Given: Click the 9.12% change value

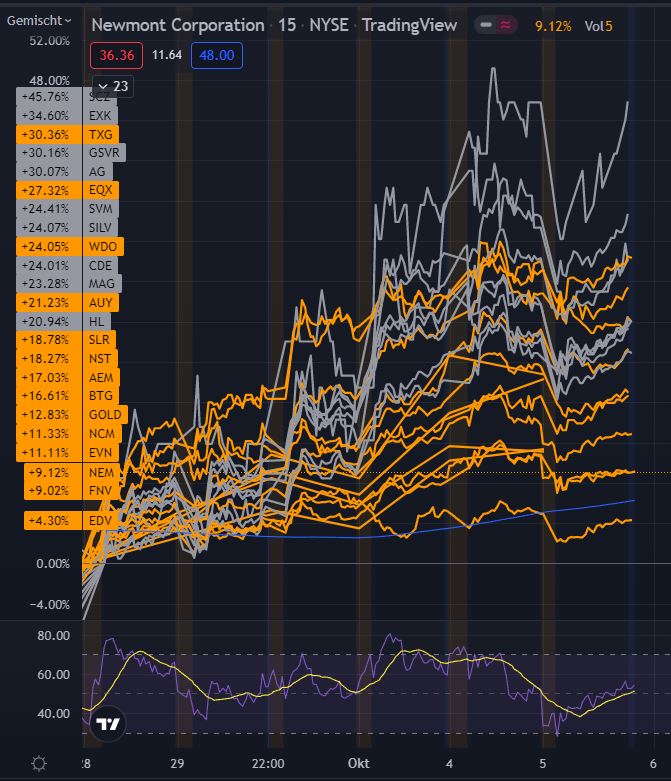Looking at the screenshot, I should (553, 26).
